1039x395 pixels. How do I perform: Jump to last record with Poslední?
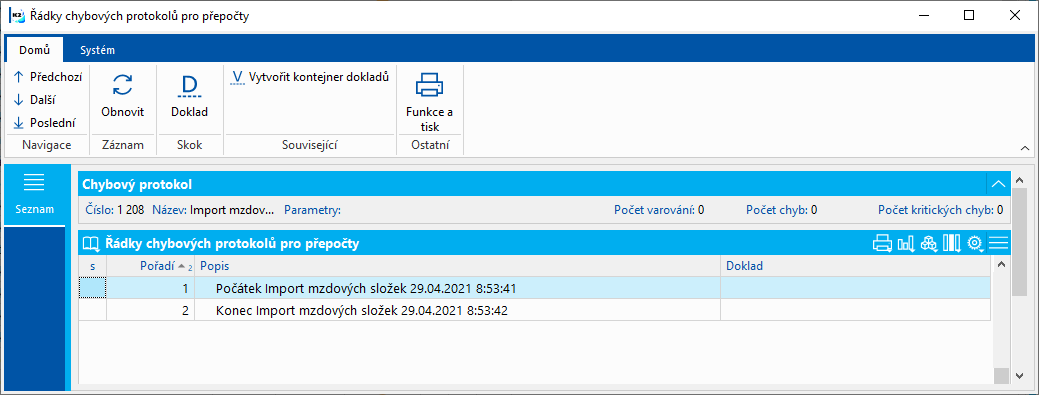[44, 123]
